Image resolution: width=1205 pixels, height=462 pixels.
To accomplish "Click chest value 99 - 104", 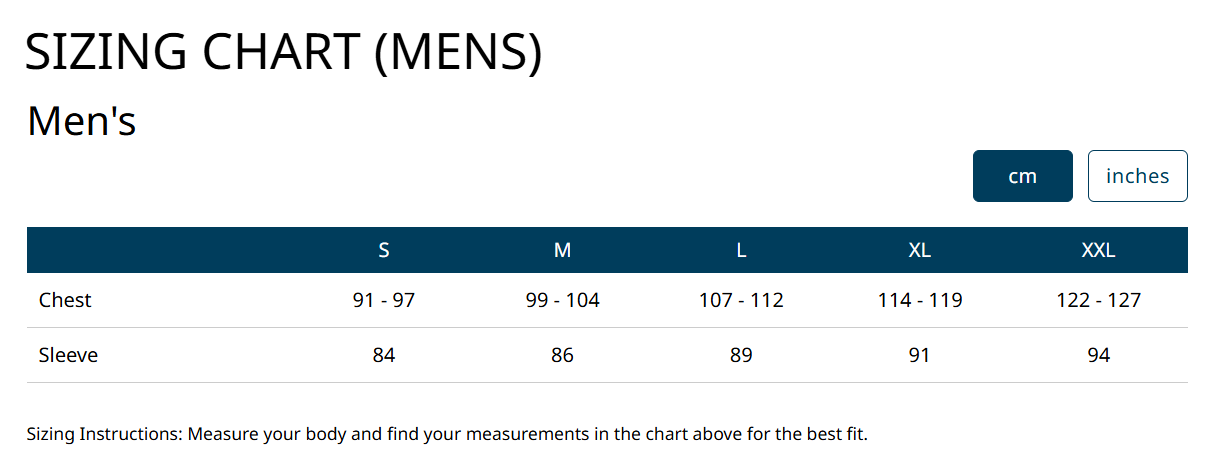I will tap(562, 300).
